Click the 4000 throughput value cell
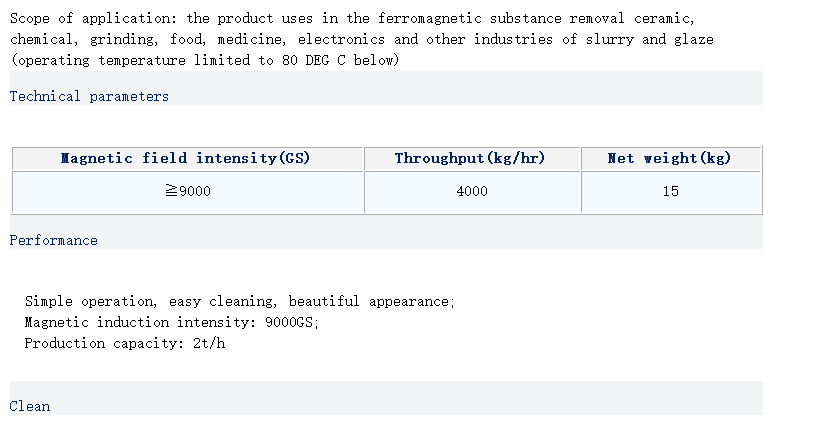The height and width of the screenshot is (435, 833). point(471,191)
